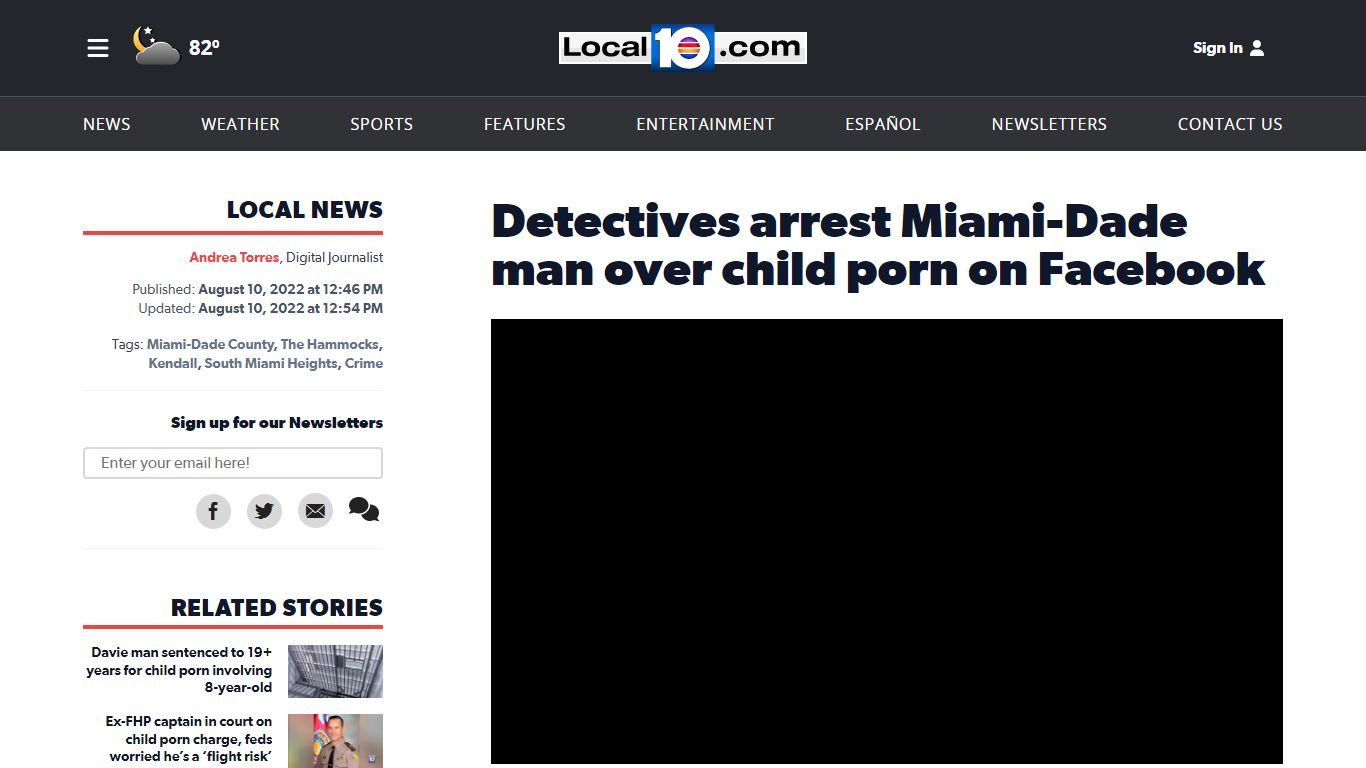Open the hamburger menu icon
The image size is (1366, 768).
[x=98, y=48]
